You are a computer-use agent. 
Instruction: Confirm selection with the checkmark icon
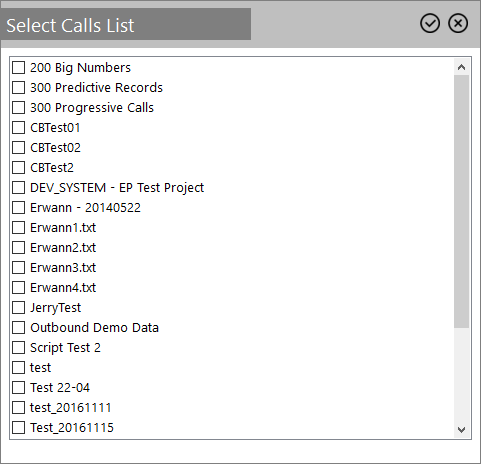click(430, 23)
